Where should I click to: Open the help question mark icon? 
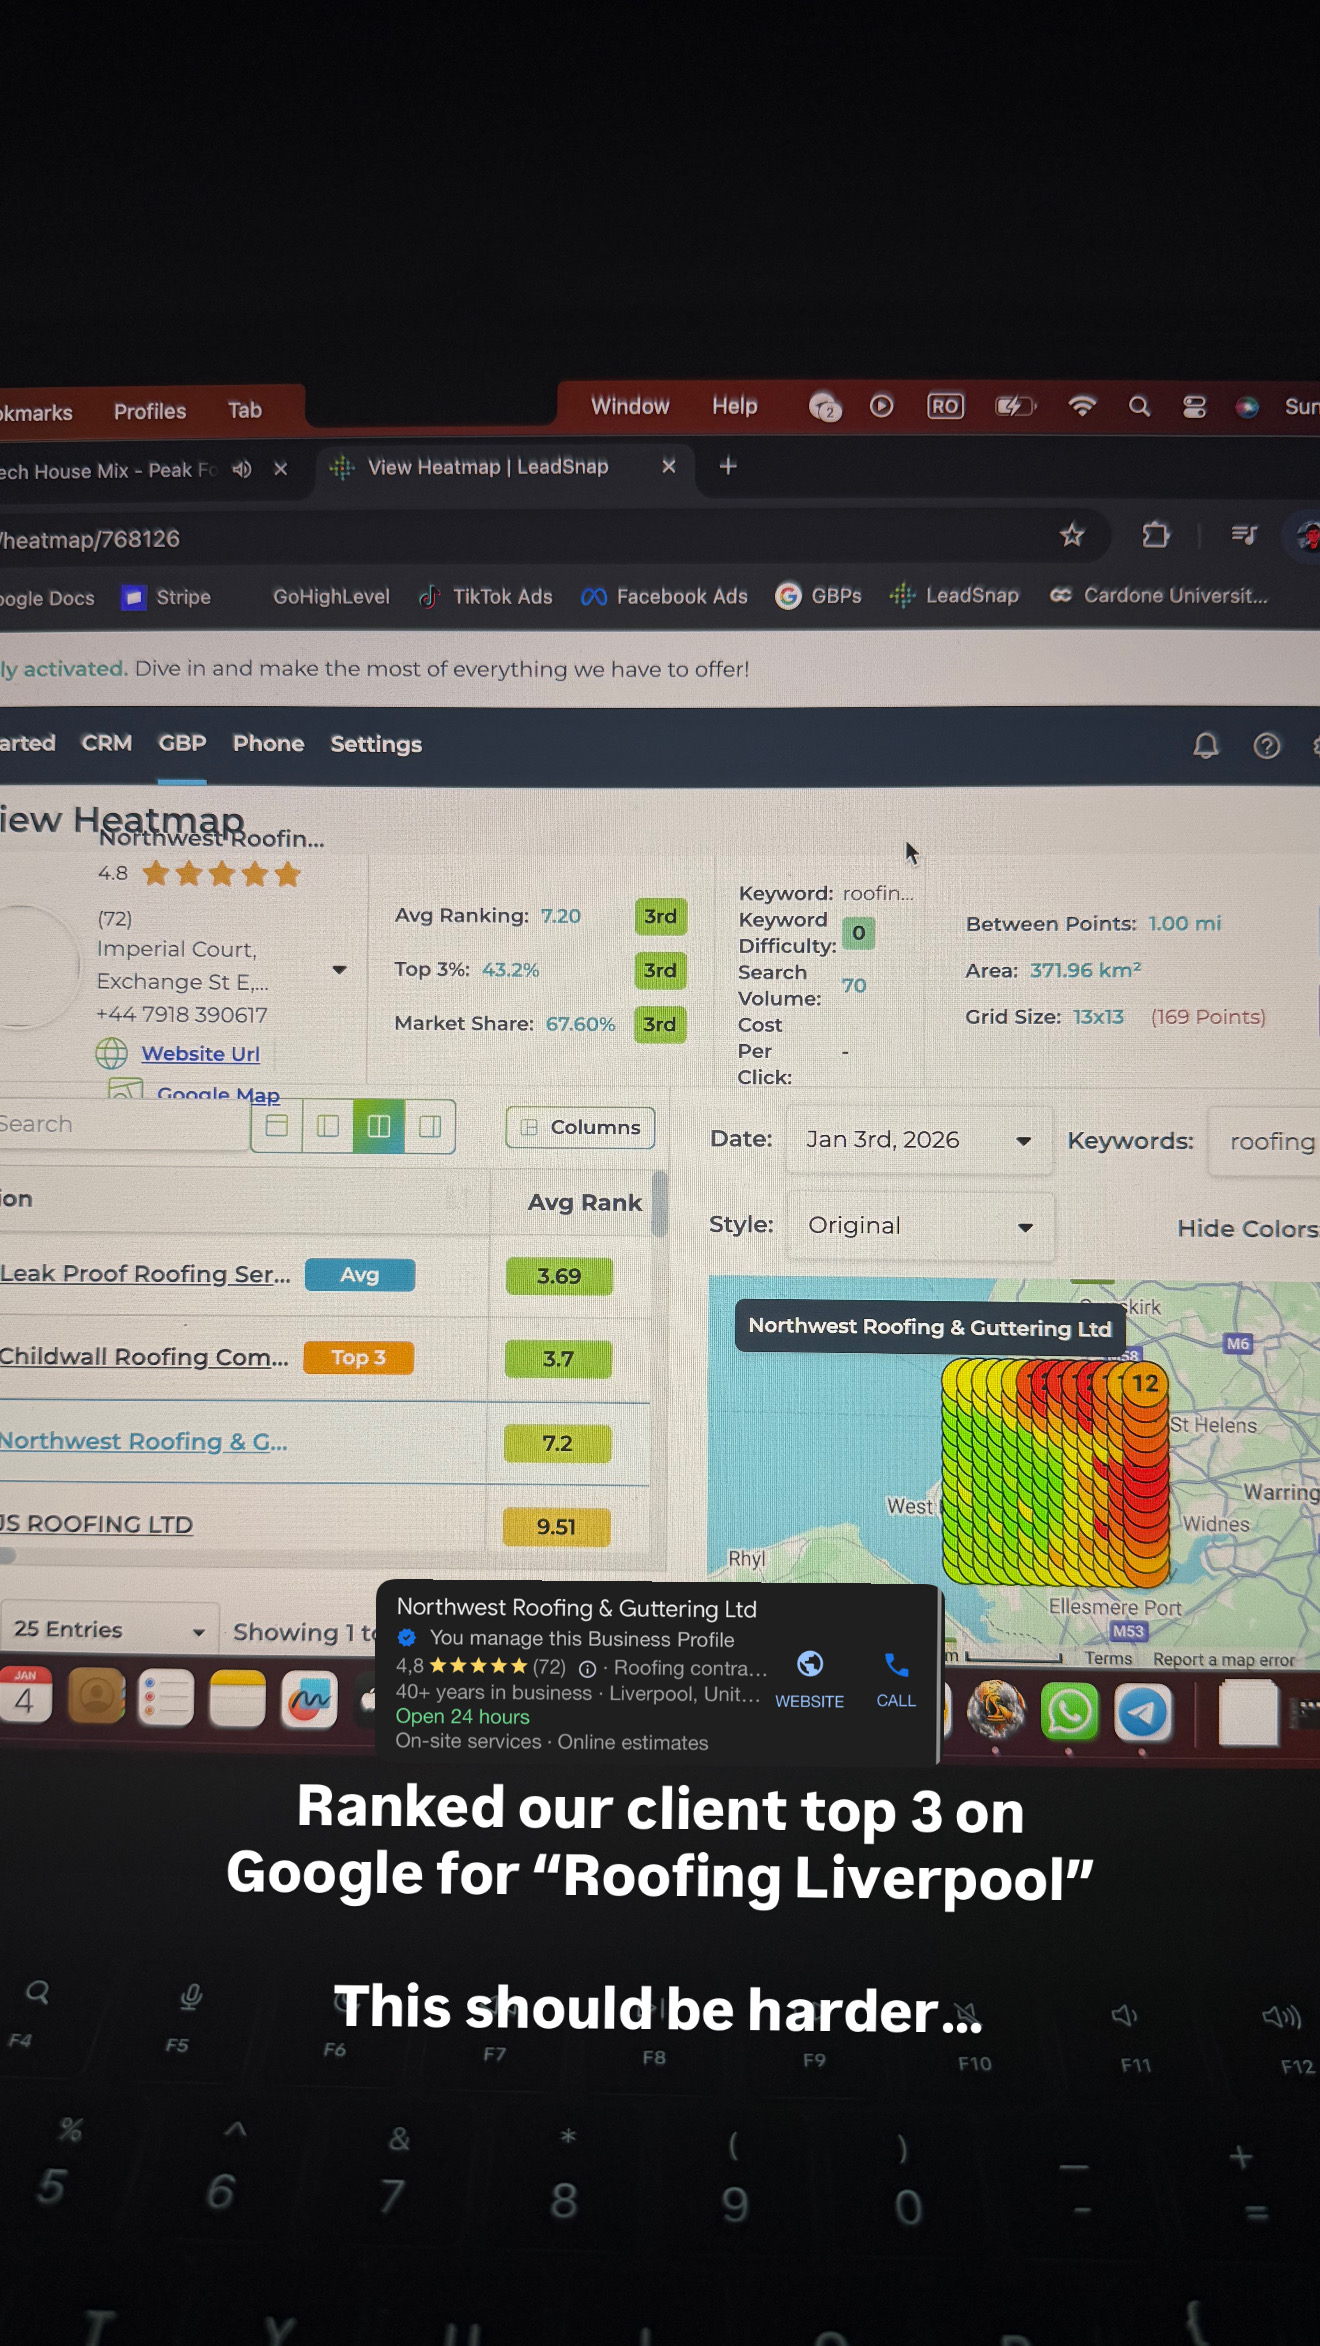click(x=1266, y=746)
